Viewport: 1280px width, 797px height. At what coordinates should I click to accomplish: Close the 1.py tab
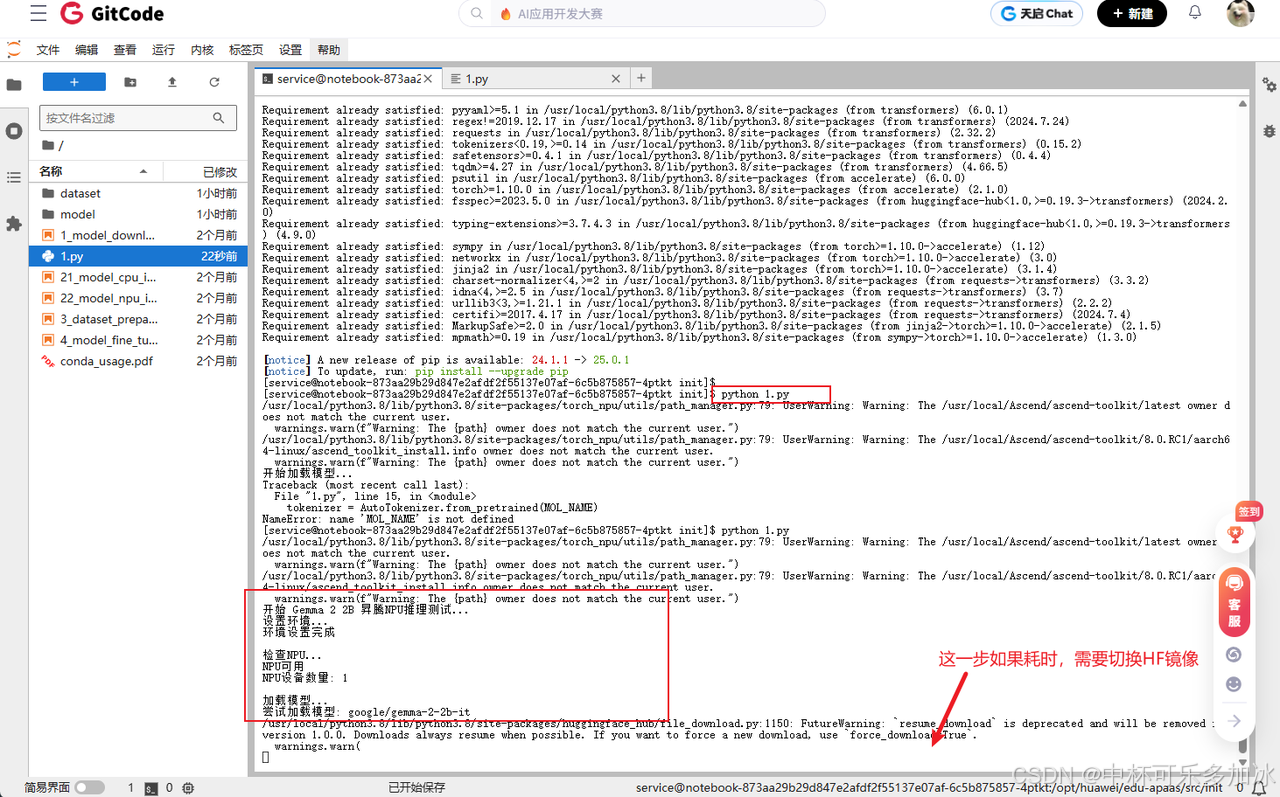click(x=616, y=78)
